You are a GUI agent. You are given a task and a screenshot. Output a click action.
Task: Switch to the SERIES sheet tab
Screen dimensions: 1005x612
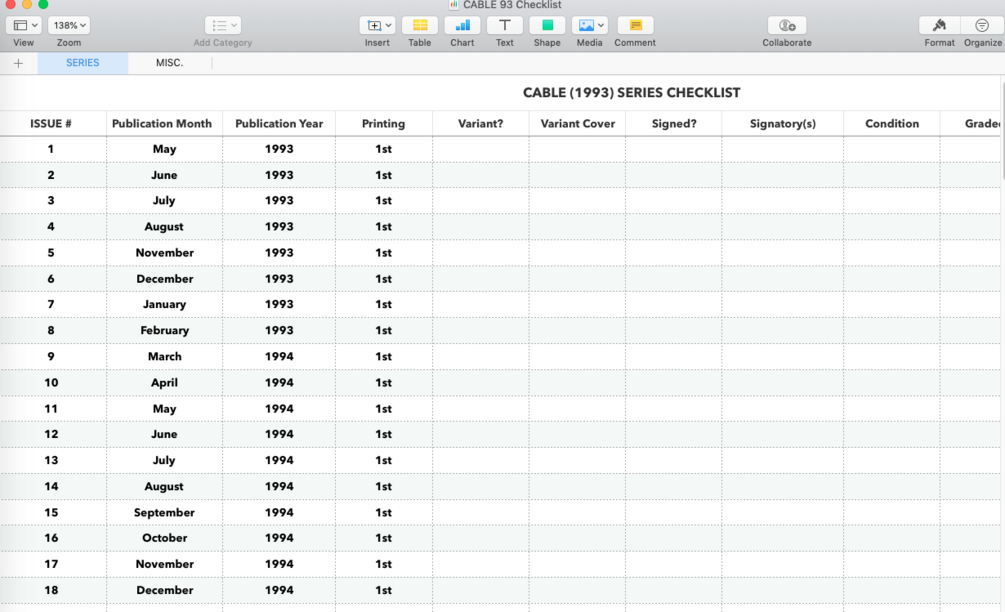tap(83, 63)
